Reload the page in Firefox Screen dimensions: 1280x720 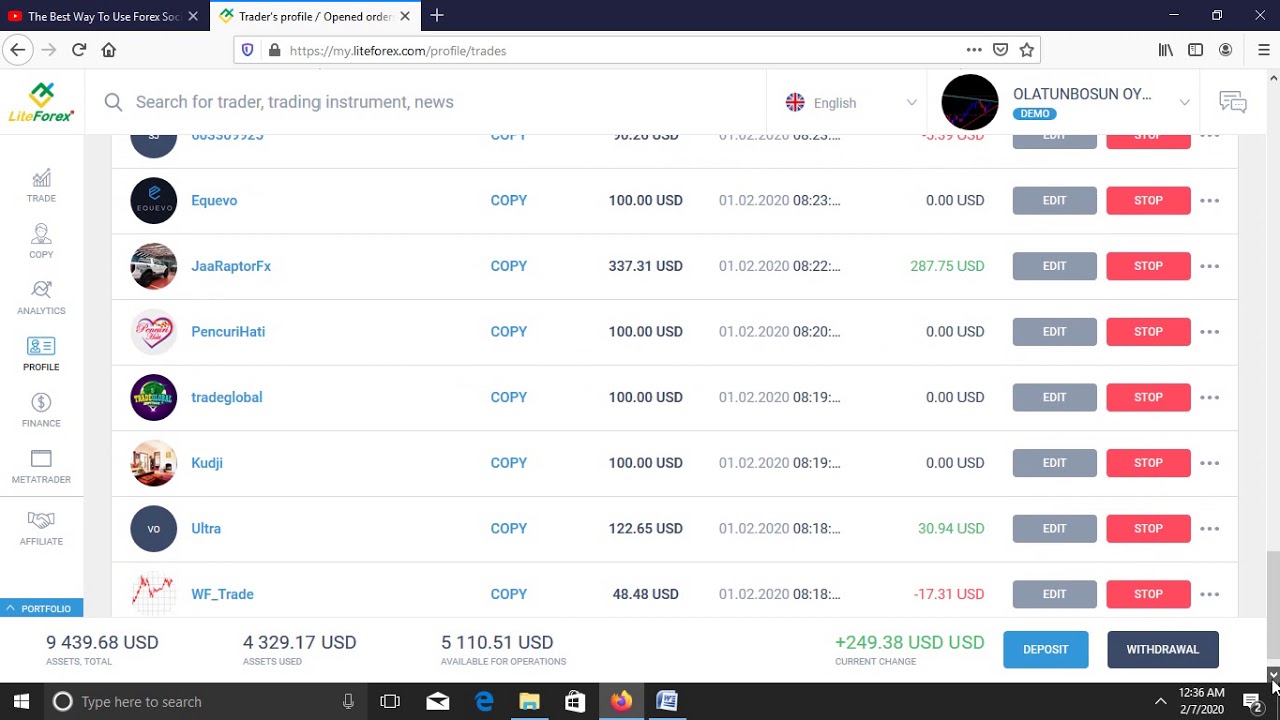[79, 50]
